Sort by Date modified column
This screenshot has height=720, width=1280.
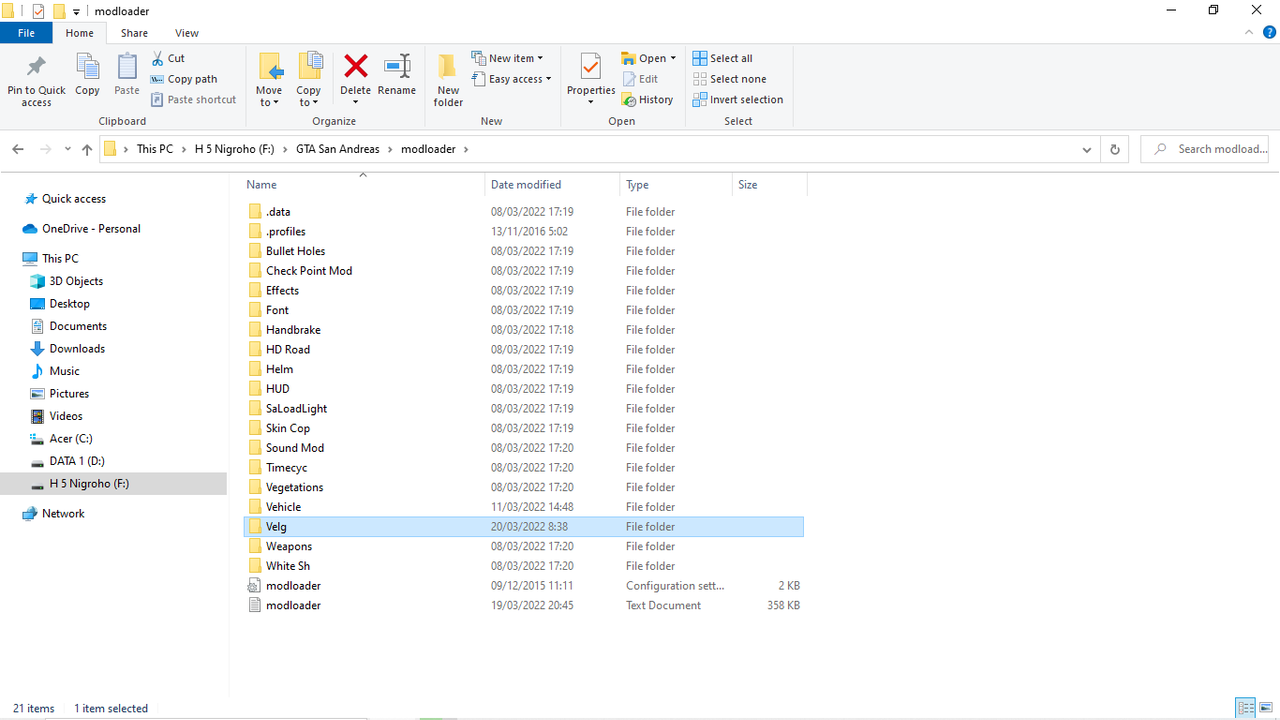click(552, 185)
